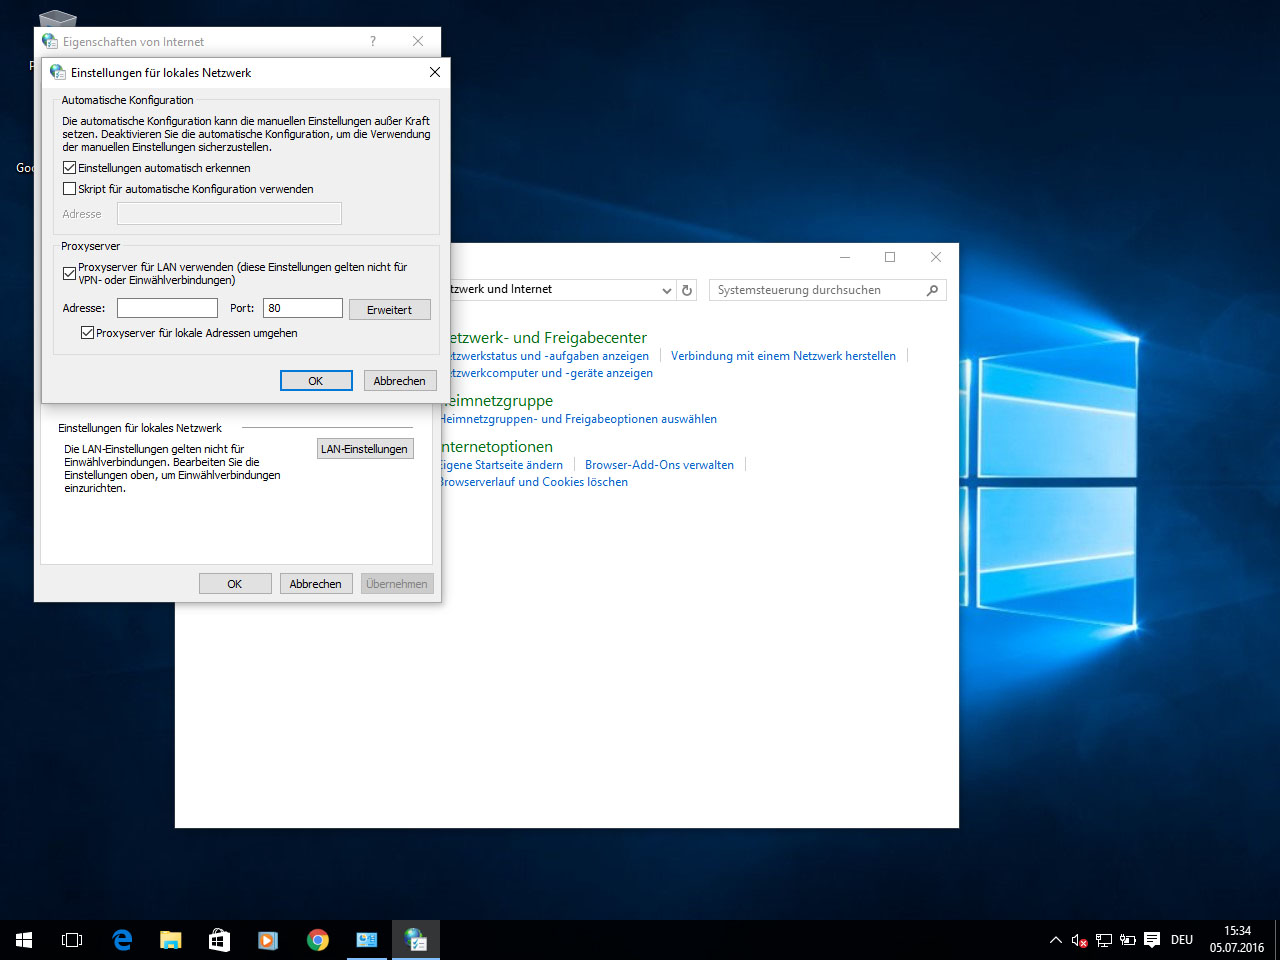This screenshot has width=1280, height=960.
Task: Click the Eigenschaften von Internet title icon
Action: [50, 41]
